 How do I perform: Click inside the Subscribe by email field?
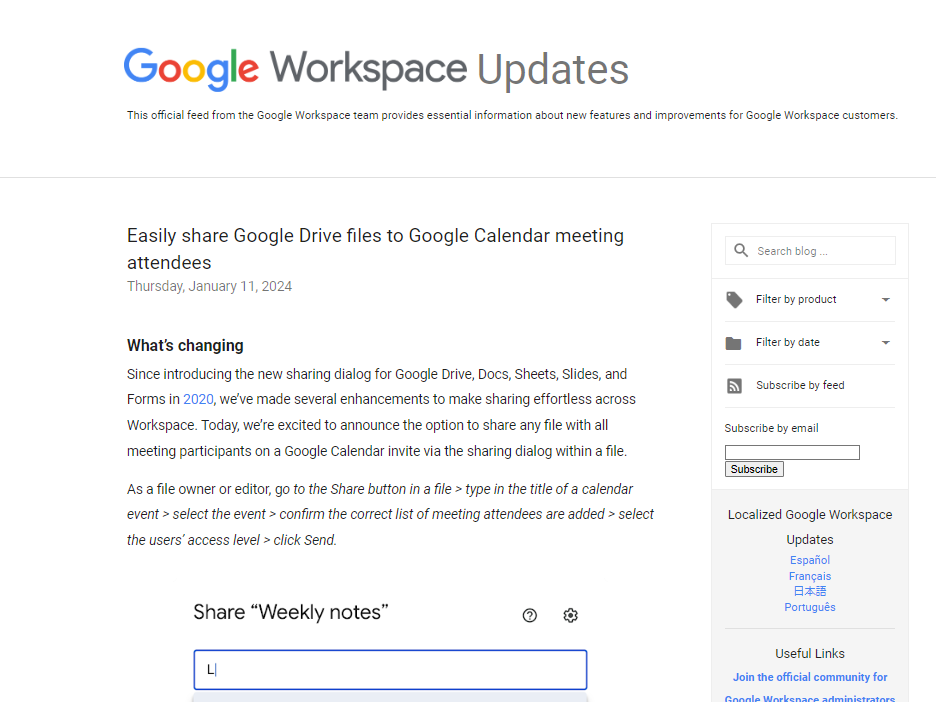click(792, 452)
